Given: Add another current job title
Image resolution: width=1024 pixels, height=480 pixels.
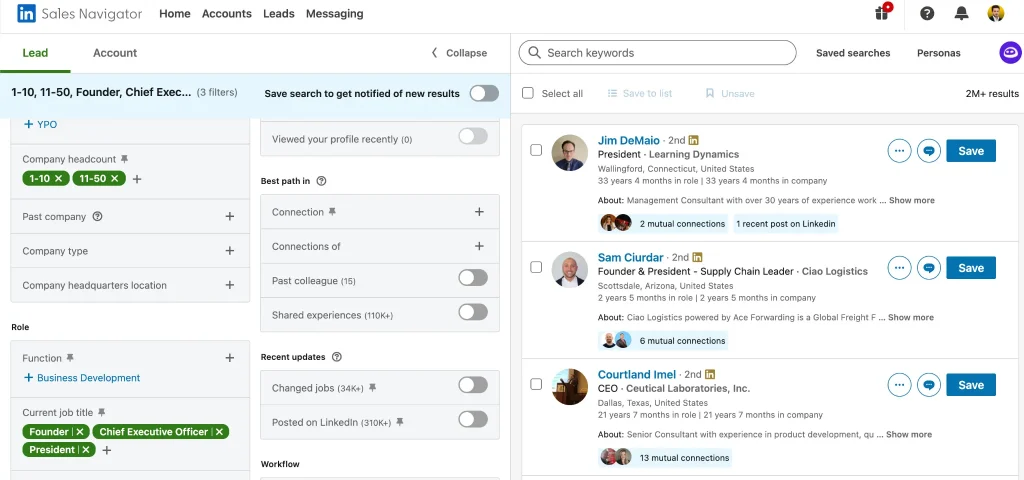Looking at the screenshot, I should [107, 450].
